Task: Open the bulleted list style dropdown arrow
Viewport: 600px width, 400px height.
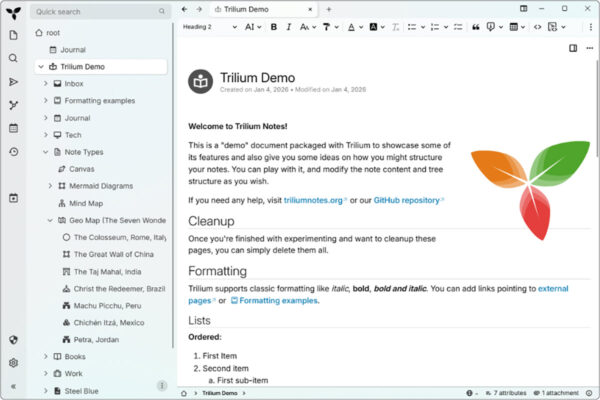Action: 423,27
